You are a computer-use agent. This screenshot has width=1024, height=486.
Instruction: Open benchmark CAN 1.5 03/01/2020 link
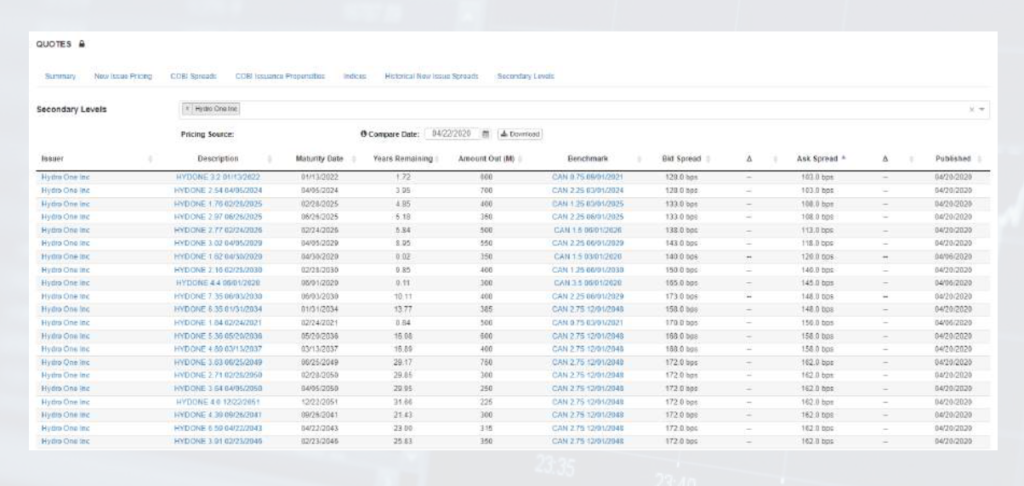588,257
